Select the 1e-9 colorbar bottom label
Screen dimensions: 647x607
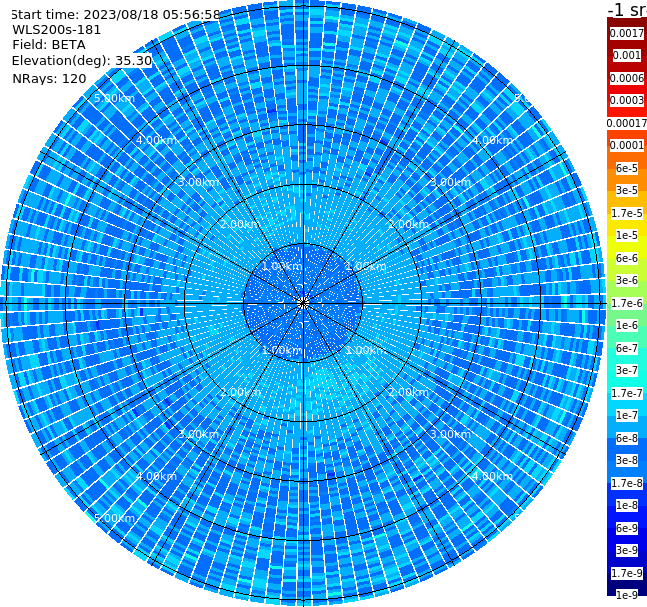point(627,595)
